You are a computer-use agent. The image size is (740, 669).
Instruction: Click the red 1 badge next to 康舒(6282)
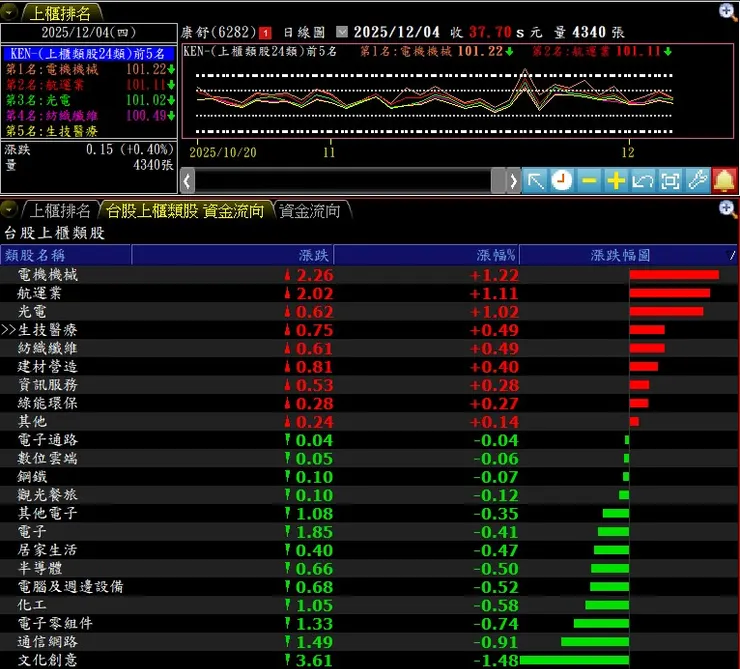point(265,33)
